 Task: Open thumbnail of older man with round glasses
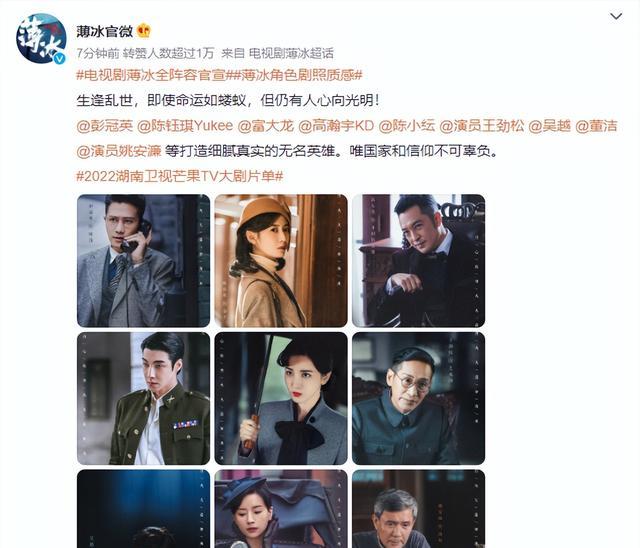coord(419,398)
